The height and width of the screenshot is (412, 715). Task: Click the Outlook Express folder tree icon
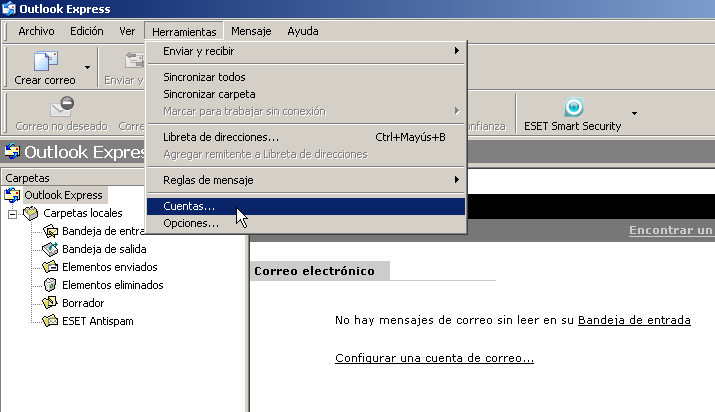(12, 195)
